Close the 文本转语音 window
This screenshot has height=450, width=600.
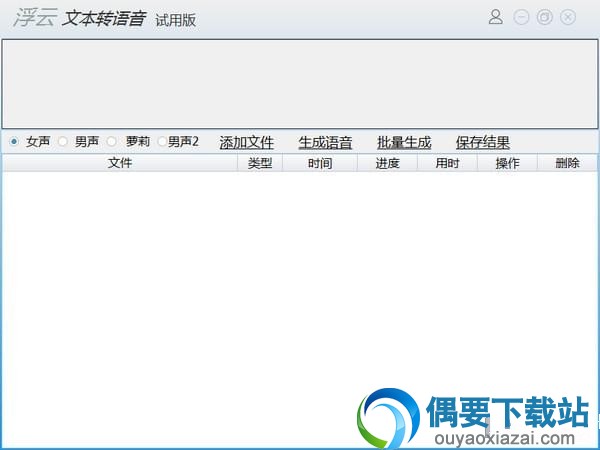coord(568,17)
